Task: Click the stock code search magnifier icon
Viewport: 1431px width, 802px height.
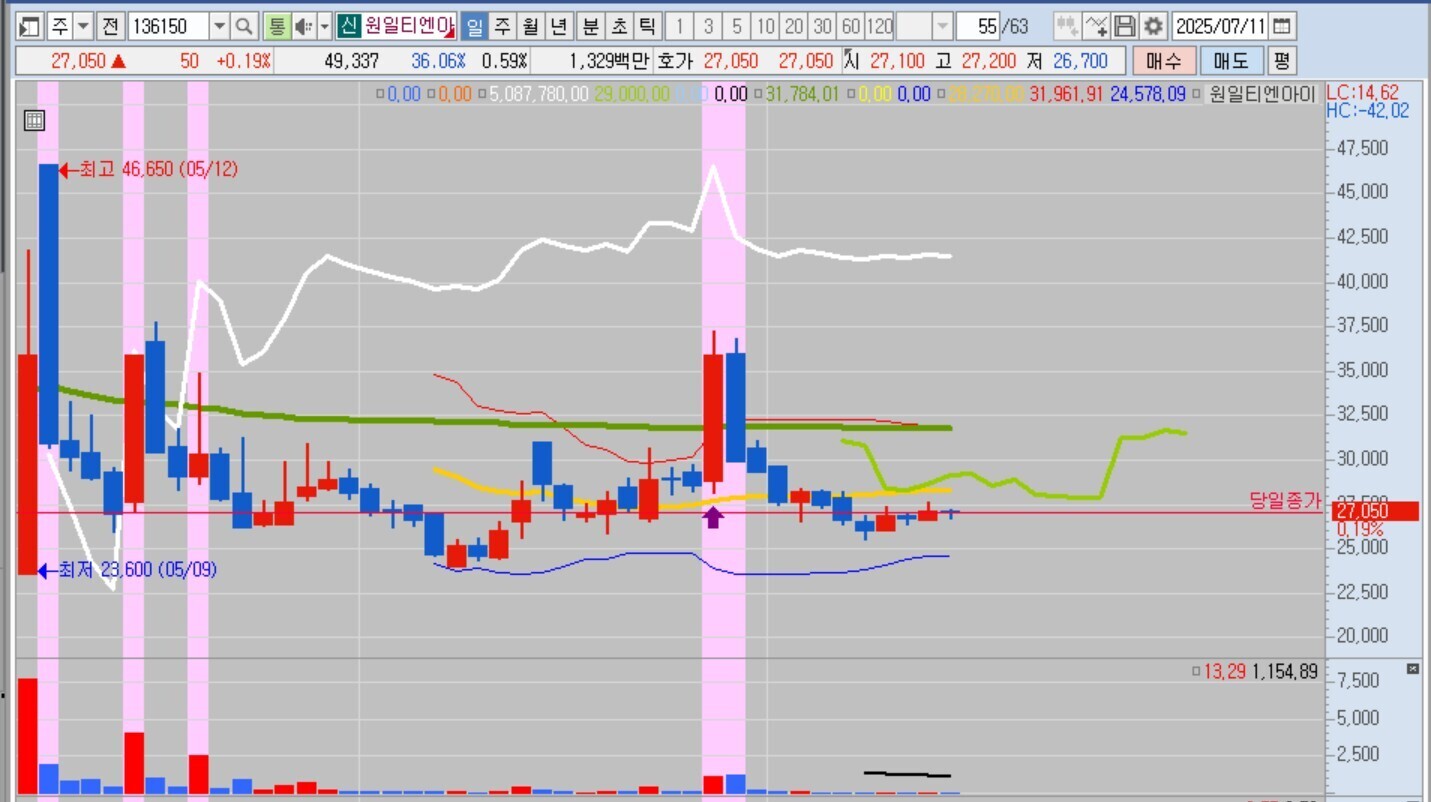Action: [245, 26]
